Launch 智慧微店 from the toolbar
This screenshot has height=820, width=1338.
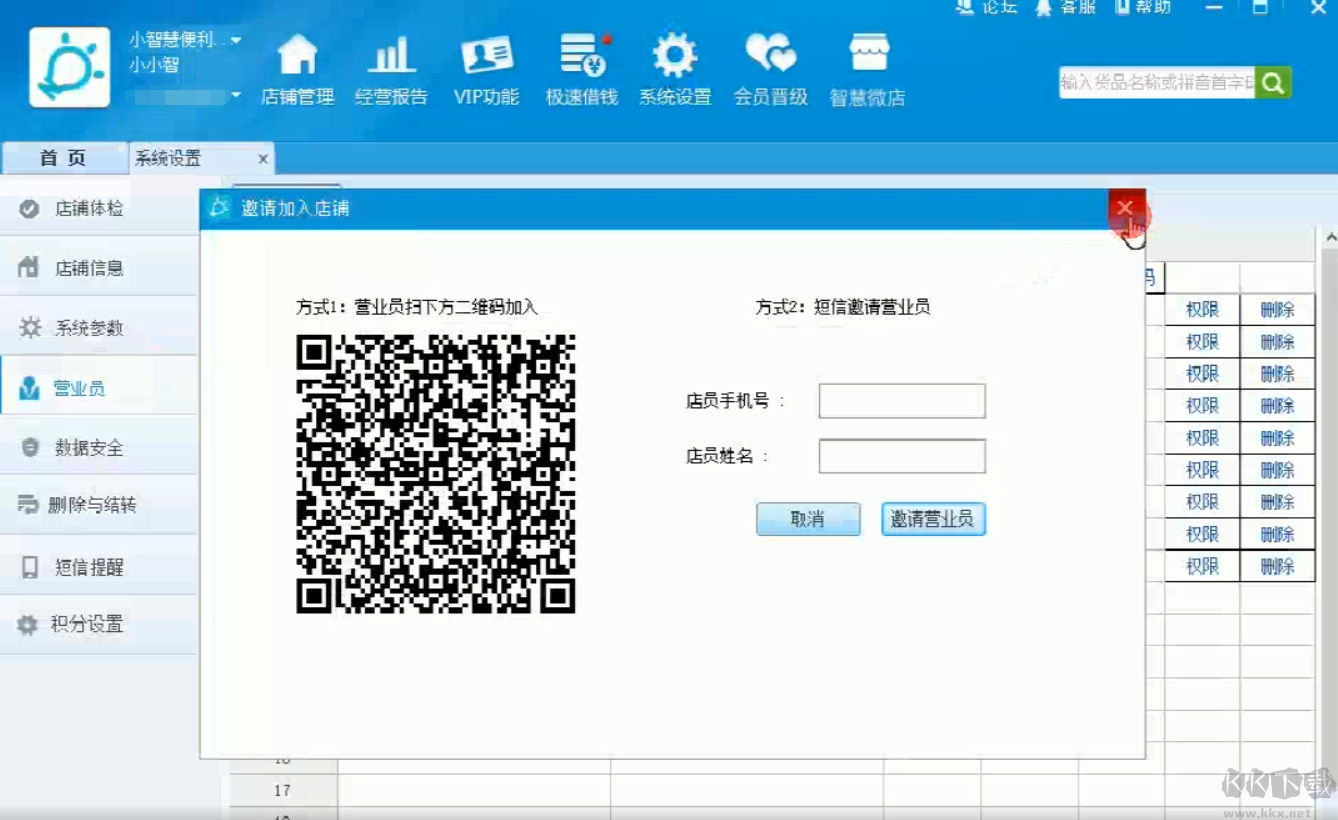(866, 68)
